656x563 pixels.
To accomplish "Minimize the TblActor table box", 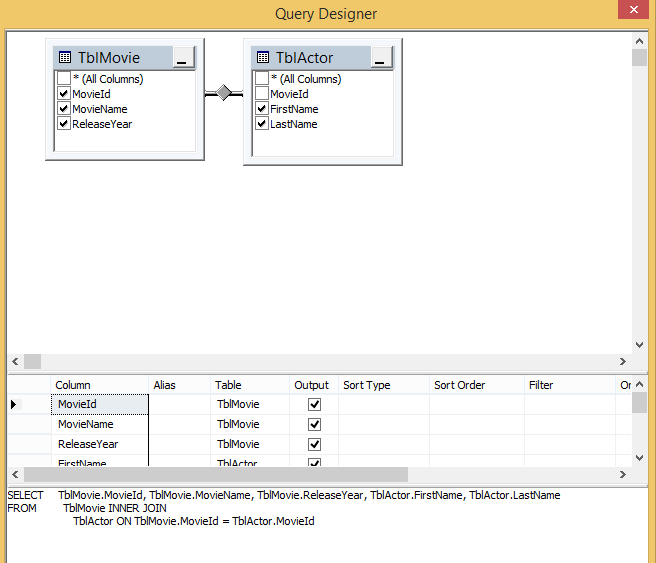I will (x=382, y=57).
